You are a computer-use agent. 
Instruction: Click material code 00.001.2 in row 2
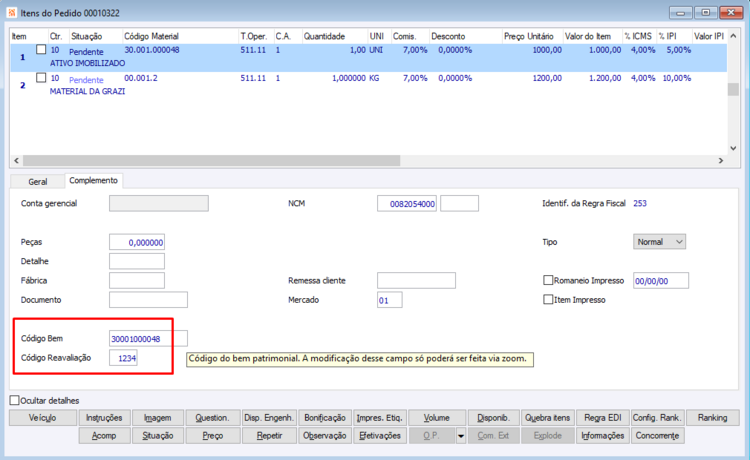click(141, 78)
